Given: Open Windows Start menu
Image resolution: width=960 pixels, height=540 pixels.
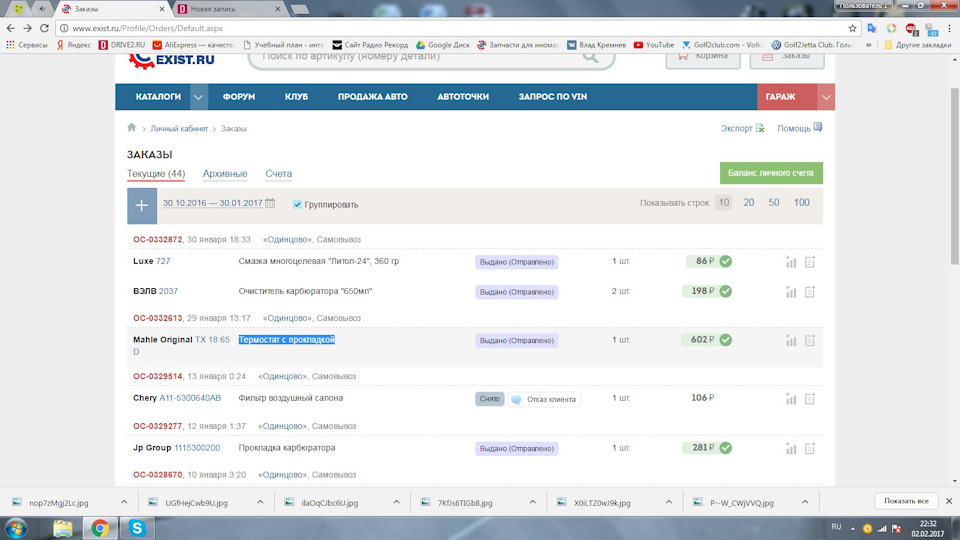Looking at the screenshot, I should click(16, 528).
